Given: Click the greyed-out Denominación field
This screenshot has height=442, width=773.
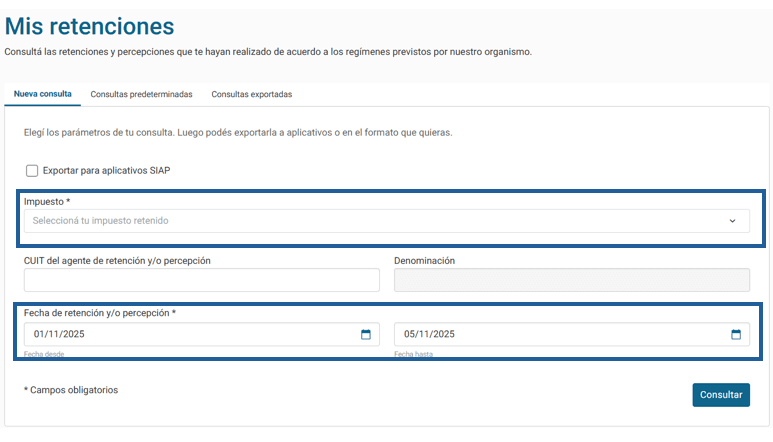Looking at the screenshot, I should [571, 280].
